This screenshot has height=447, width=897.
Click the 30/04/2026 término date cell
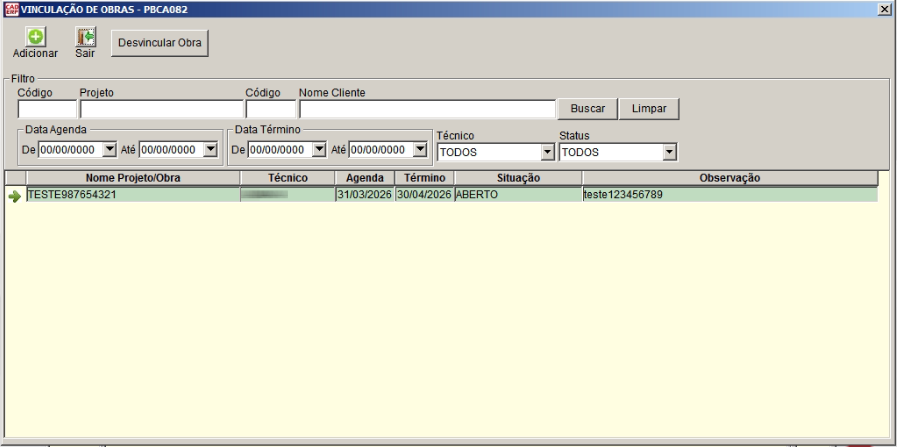[x=424, y=195]
